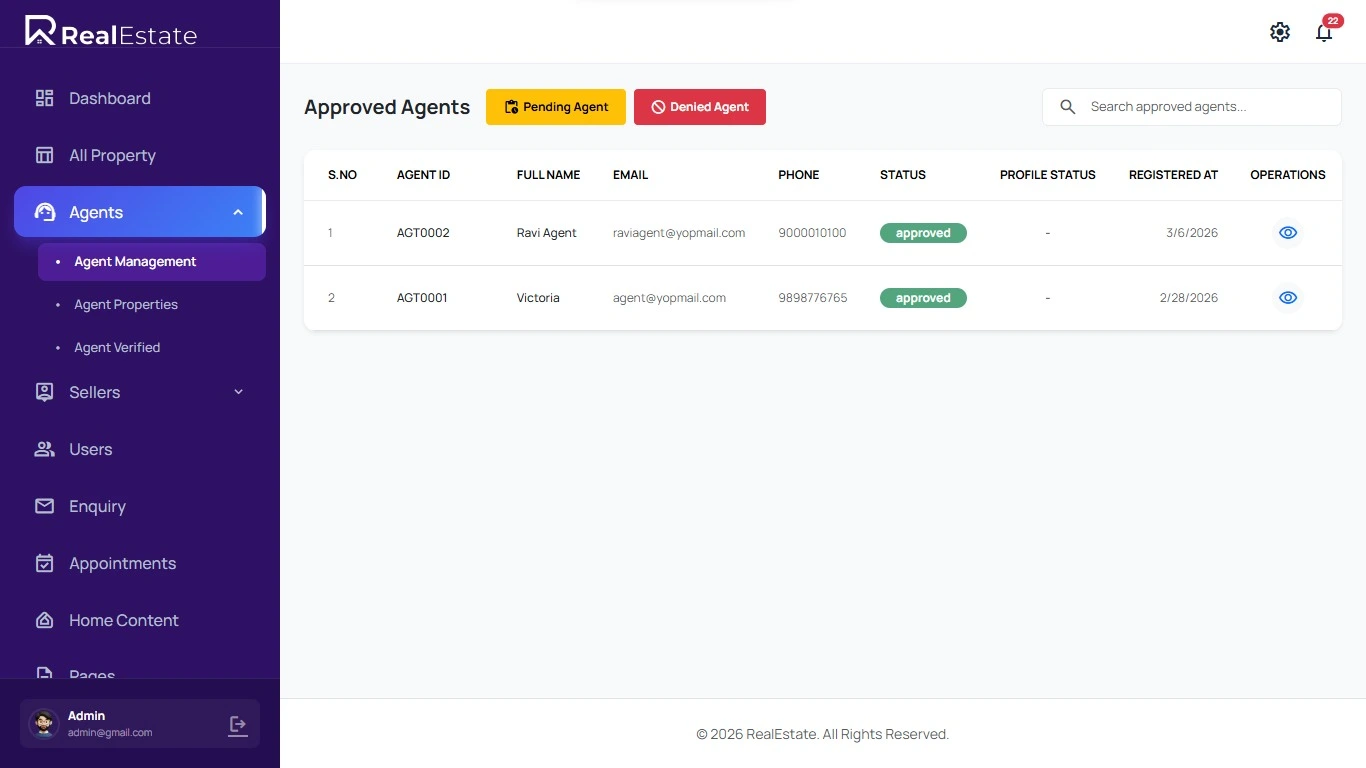View details of Ravi Agent via eye icon
The image size is (1366, 768).
tap(1288, 233)
